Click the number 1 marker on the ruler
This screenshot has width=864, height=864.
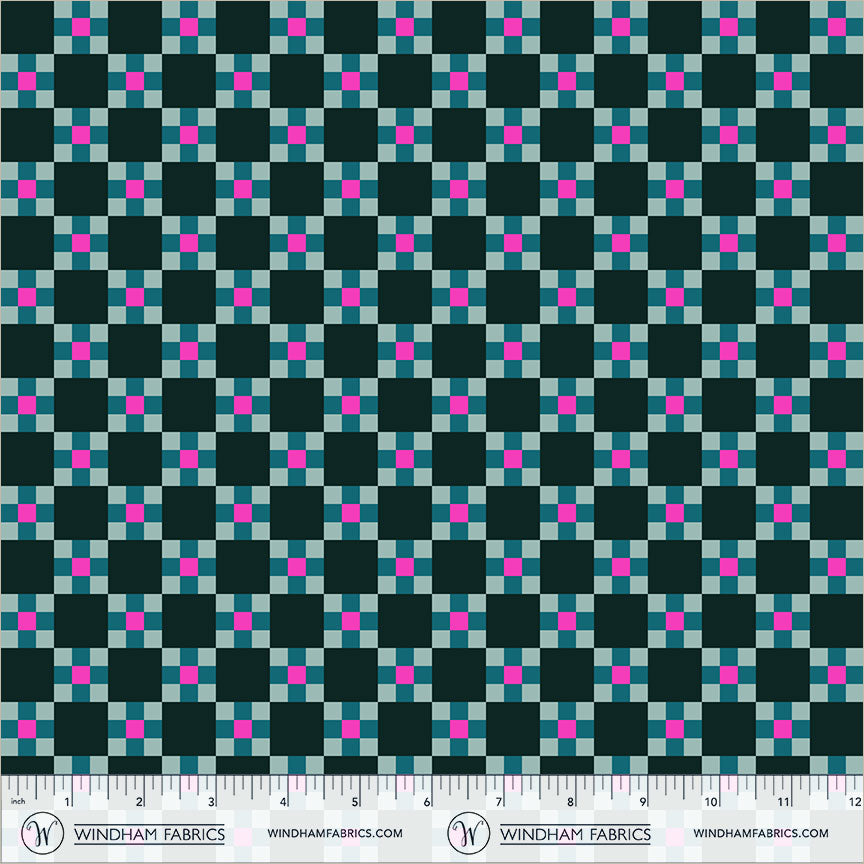pyautogui.click(x=66, y=803)
